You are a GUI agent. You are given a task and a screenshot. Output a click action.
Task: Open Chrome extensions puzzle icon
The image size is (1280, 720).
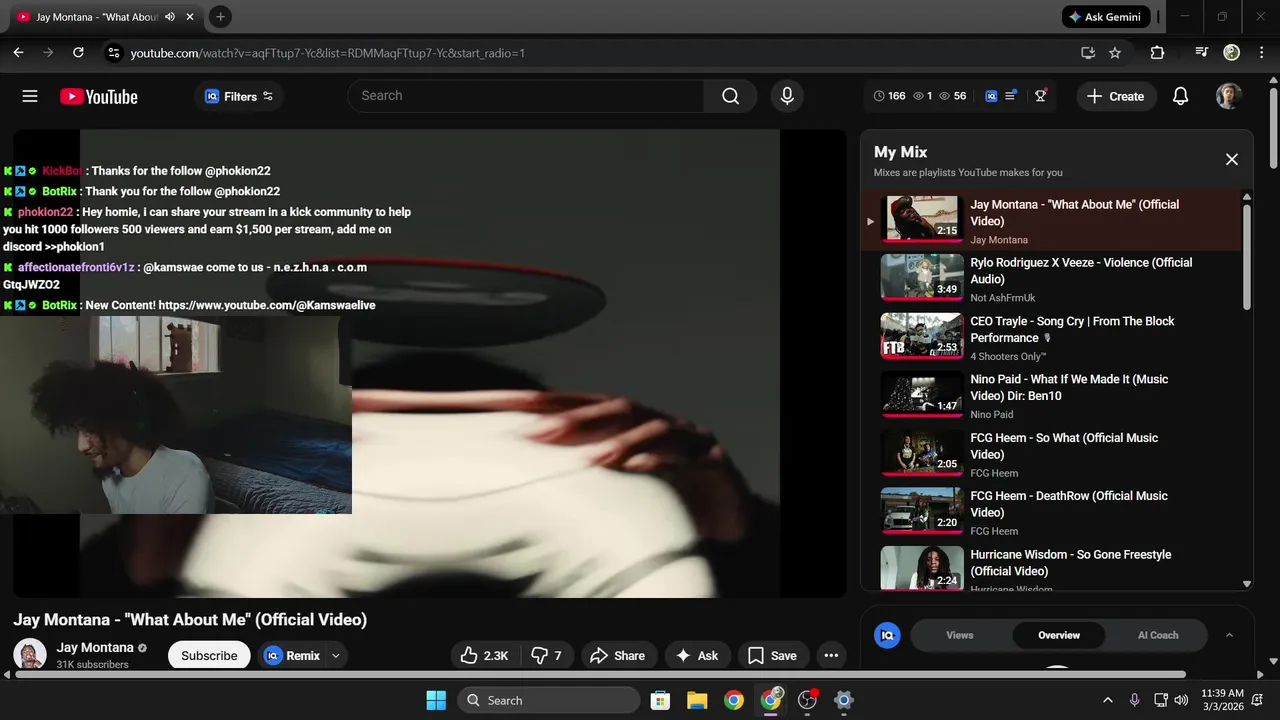click(x=1157, y=52)
